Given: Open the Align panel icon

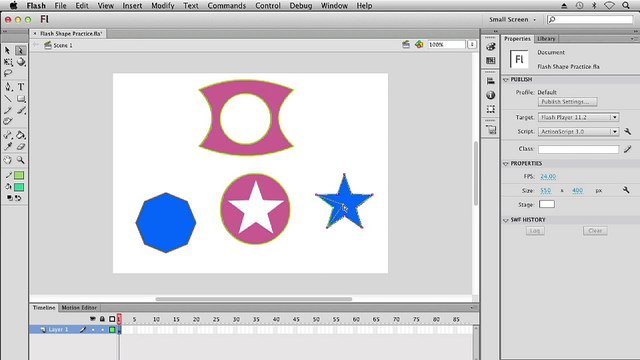Looking at the screenshot, I should pyautogui.click(x=491, y=81).
